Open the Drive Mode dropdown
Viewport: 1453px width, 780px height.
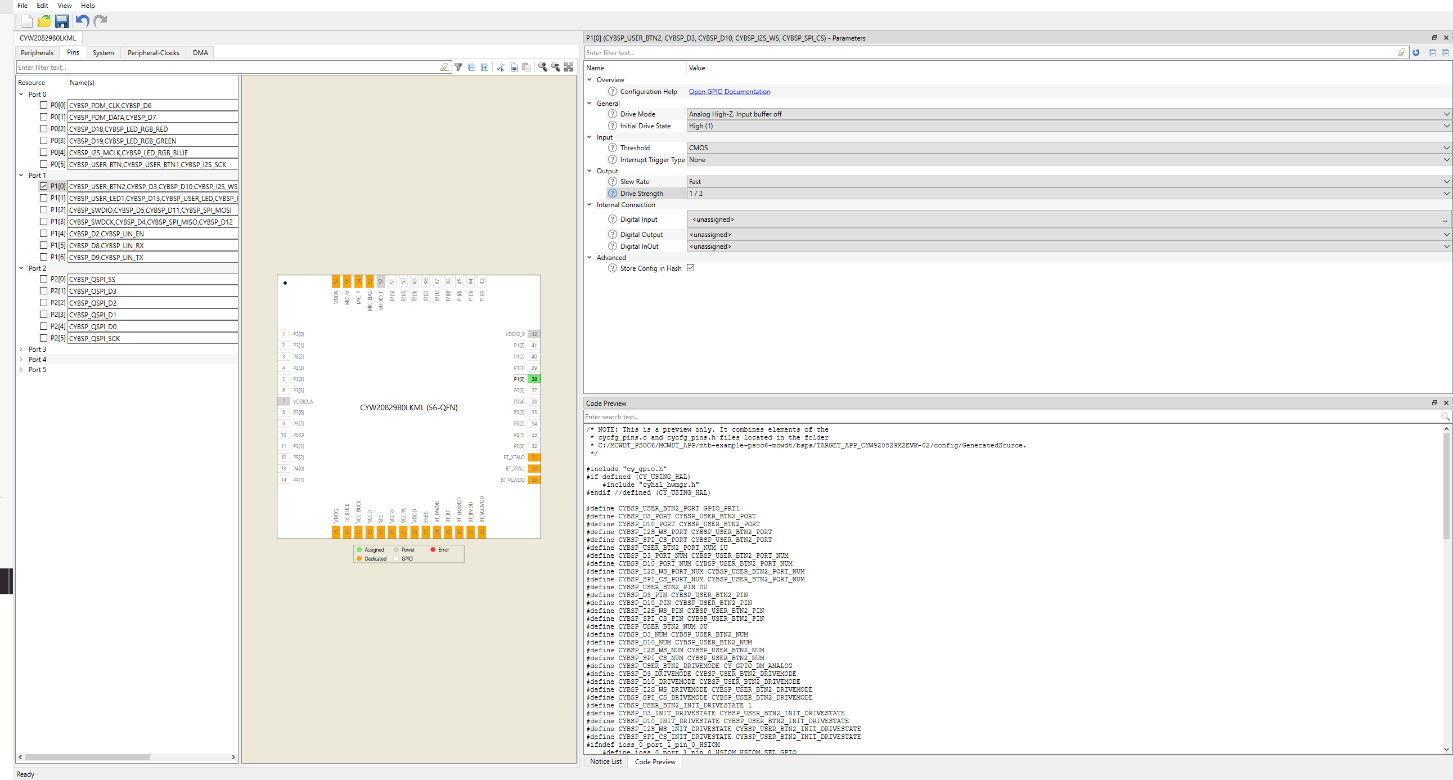pos(1068,114)
